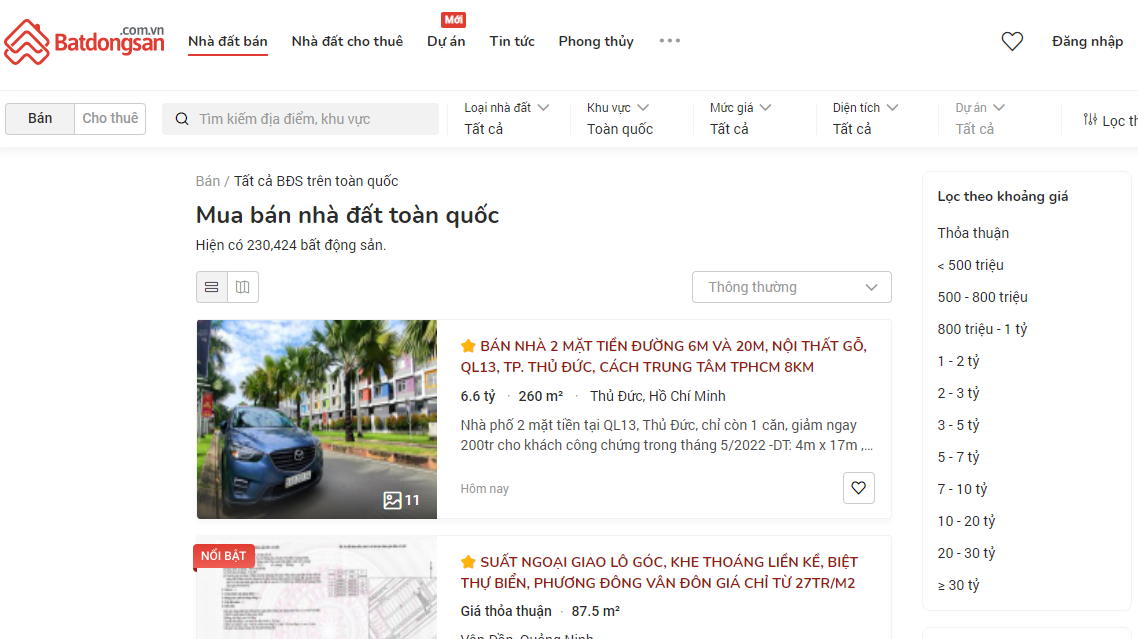1138x639 pixels.
Task: Click the Hôm nay date text
Action: tap(484, 489)
